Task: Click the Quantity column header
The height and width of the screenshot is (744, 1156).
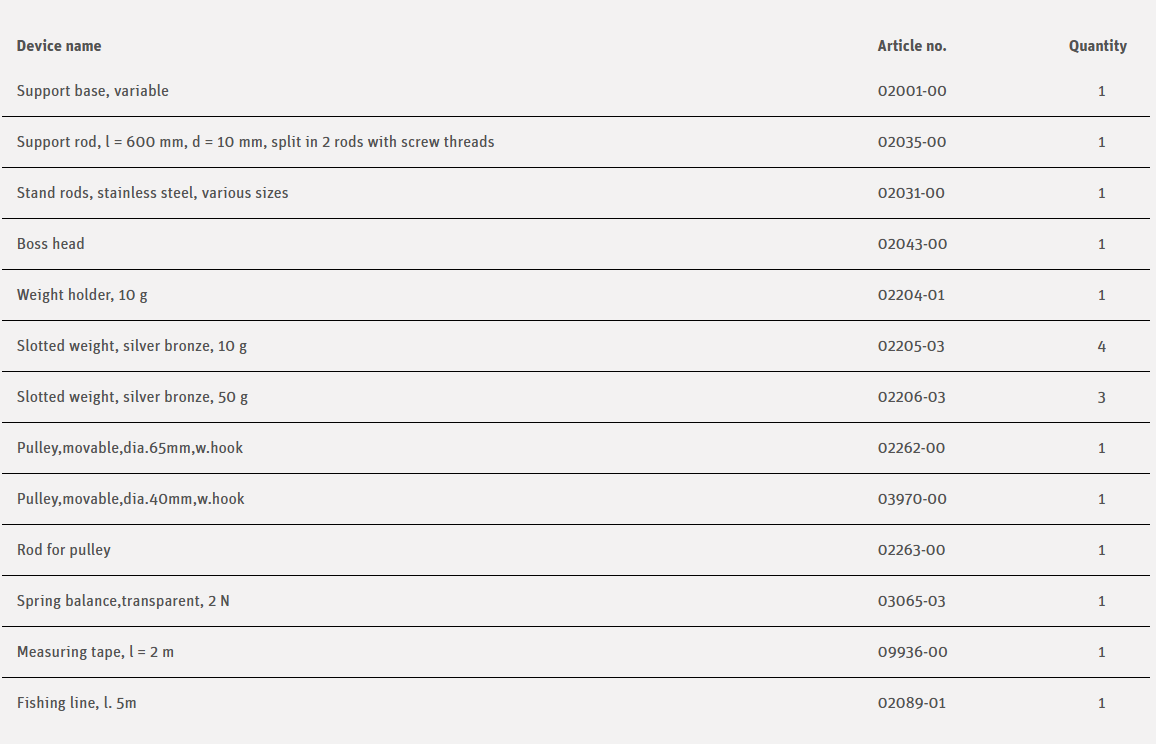Action: click(x=1097, y=46)
